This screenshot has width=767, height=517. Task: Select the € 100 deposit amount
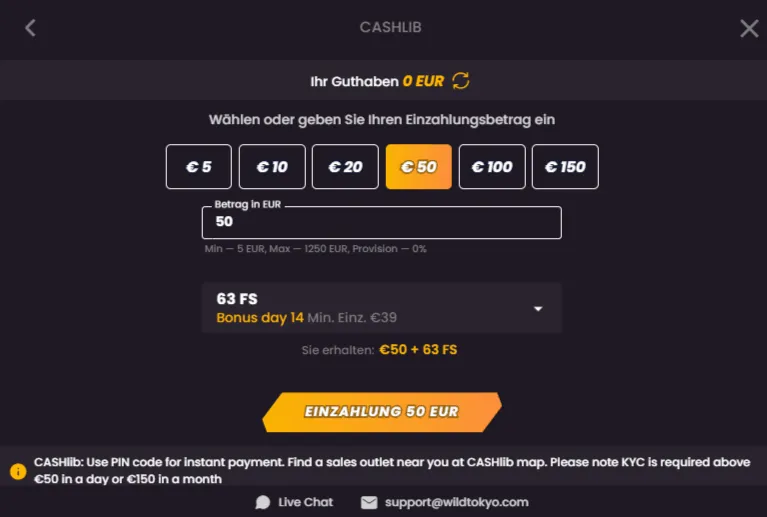(492, 167)
